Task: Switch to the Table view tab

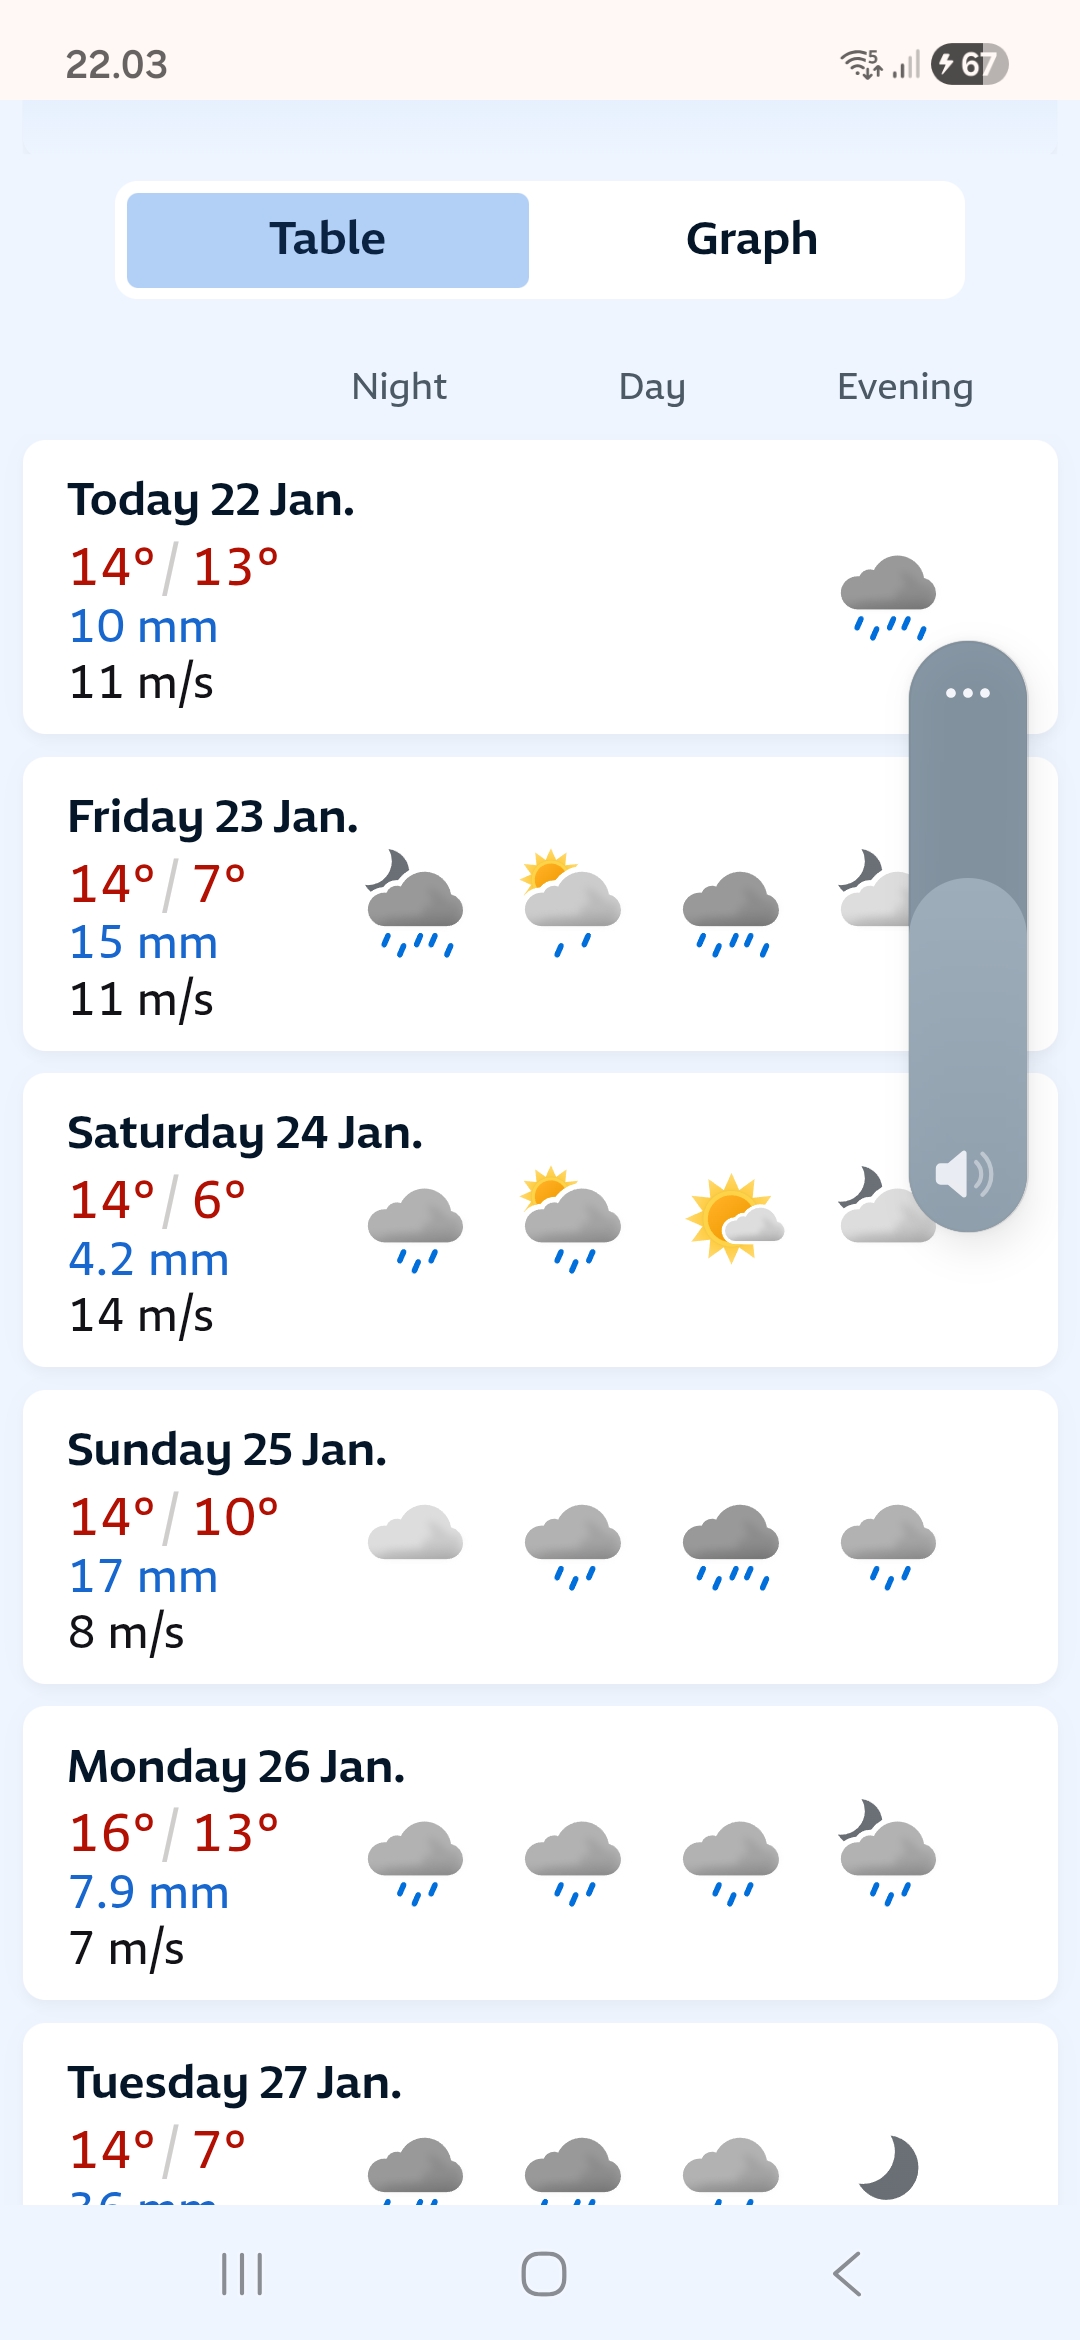Action: [x=328, y=240]
